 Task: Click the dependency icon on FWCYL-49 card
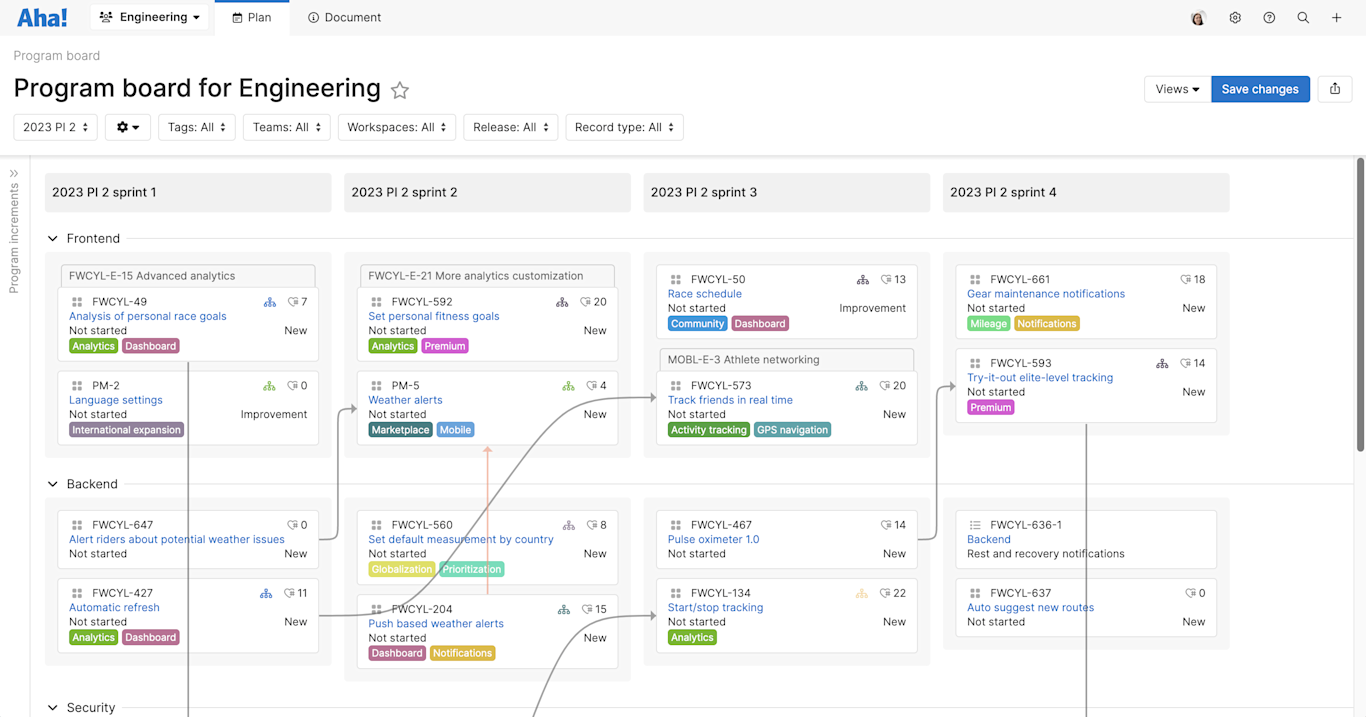click(x=269, y=301)
